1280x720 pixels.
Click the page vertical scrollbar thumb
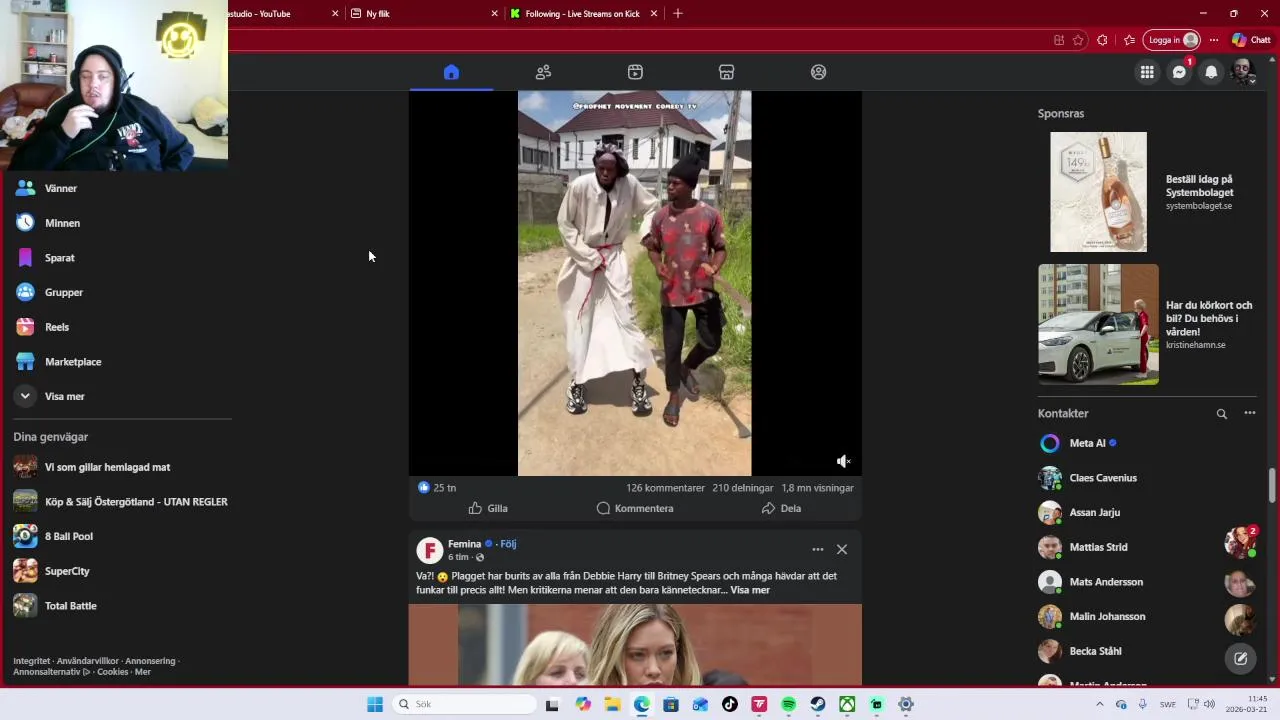click(1272, 485)
